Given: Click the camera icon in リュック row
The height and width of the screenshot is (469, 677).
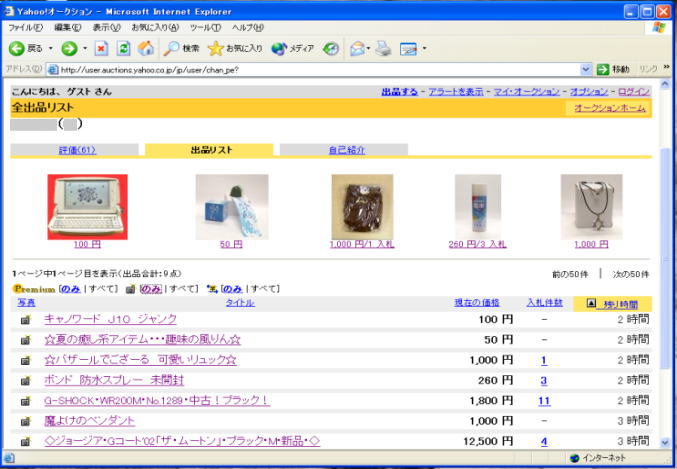Looking at the screenshot, I should 26,361.
